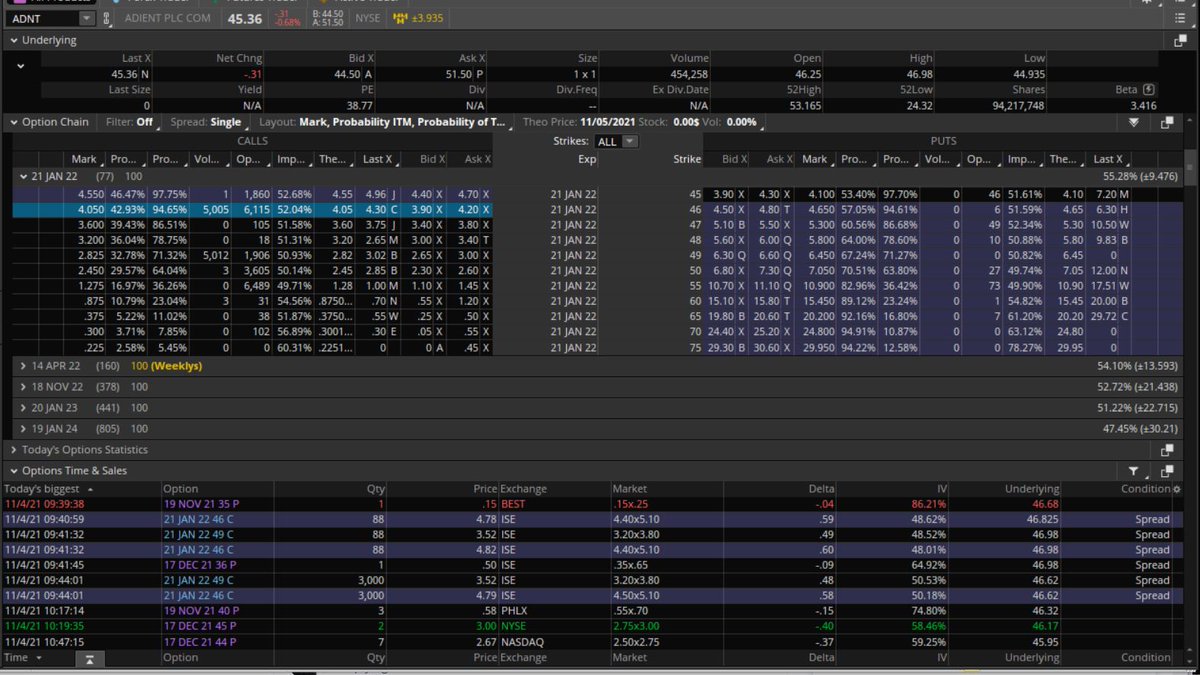Expand the 19 JAN 24 expiration

23,428
